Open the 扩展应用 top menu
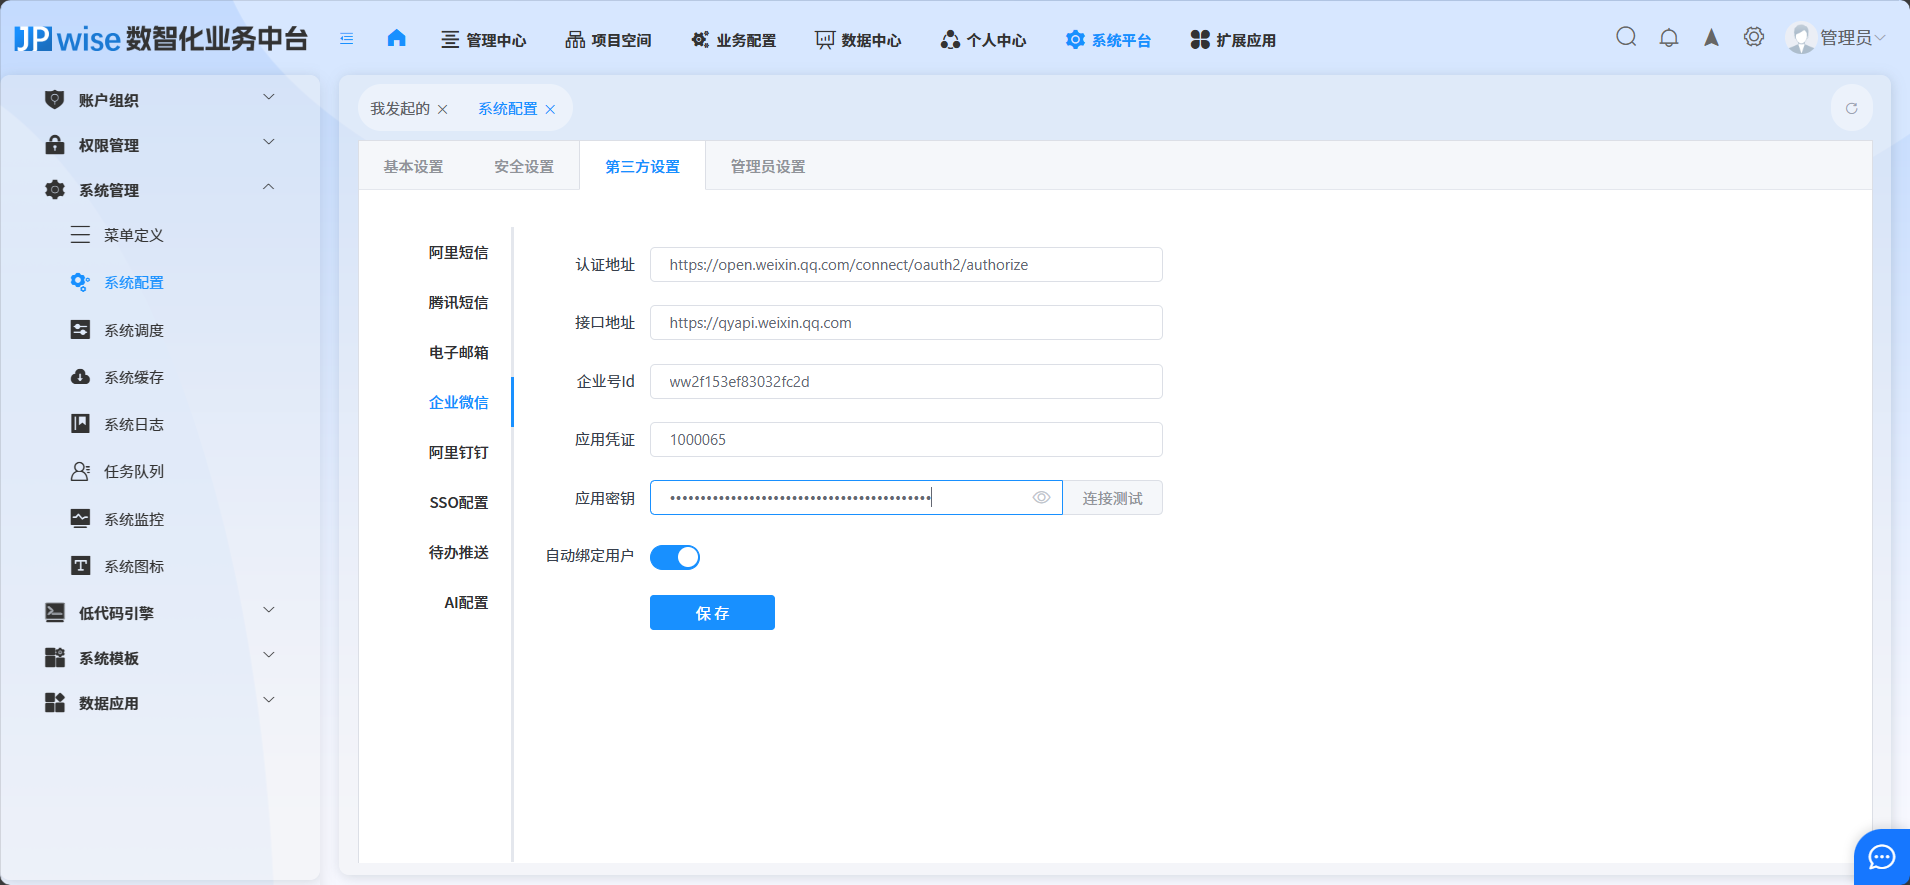Image resolution: width=1910 pixels, height=885 pixels. (1233, 40)
